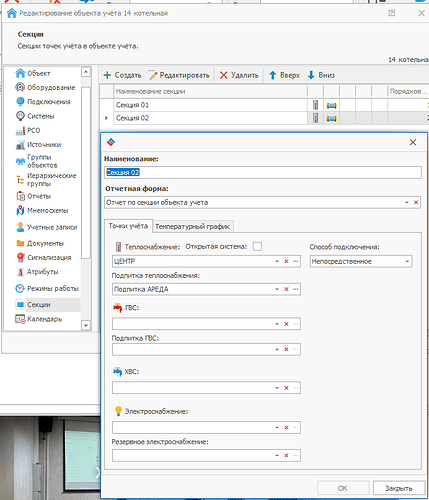The image size is (429, 500).
Task: Click the red X Удалить icon
Action: pyautogui.click(x=224, y=75)
